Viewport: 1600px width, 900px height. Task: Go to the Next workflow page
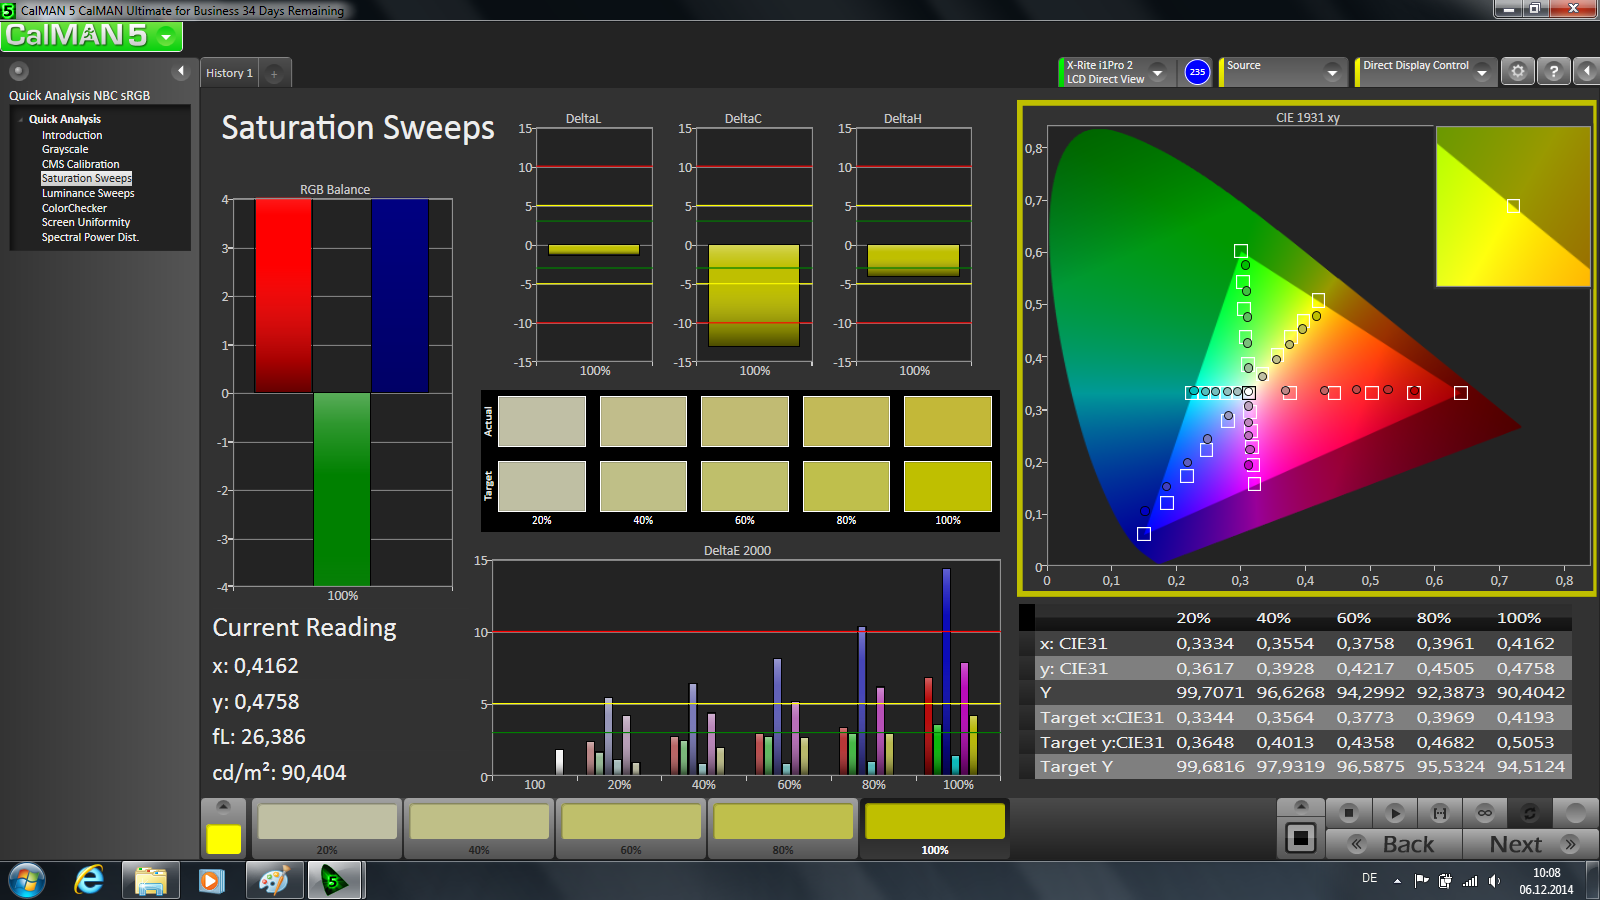tap(1530, 844)
